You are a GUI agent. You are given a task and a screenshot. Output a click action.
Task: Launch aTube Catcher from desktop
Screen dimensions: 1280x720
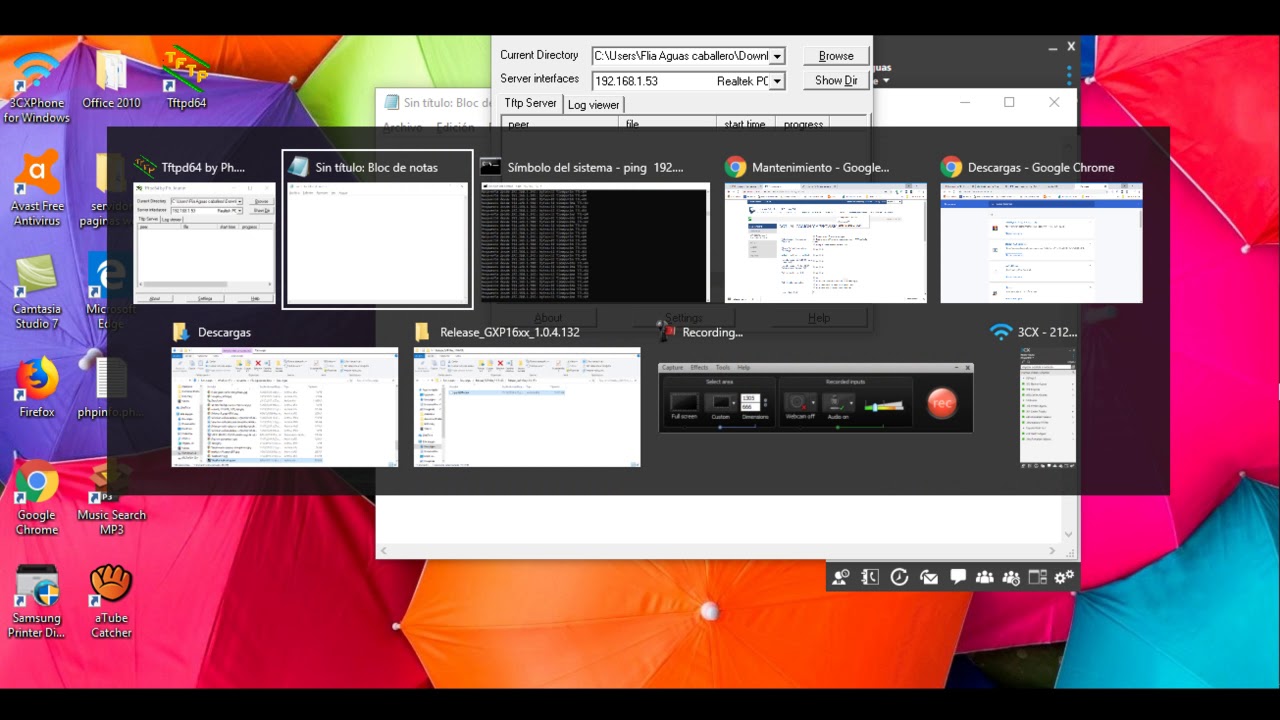click(x=111, y=601)
